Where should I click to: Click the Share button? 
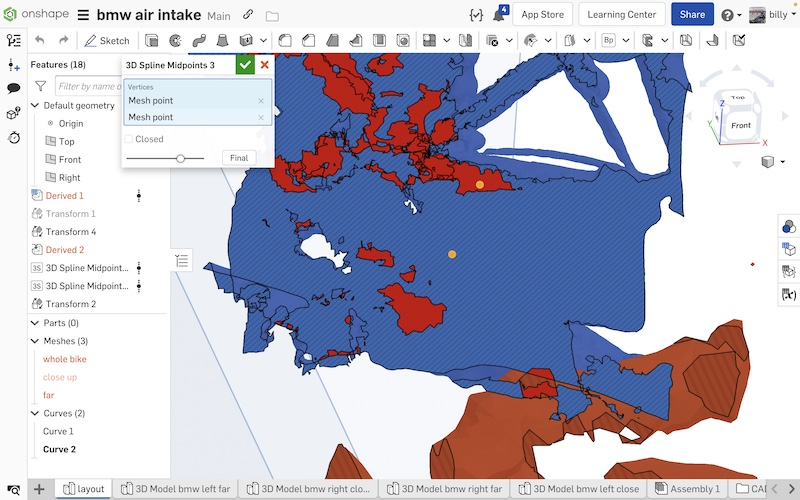[x=692, y=14]
